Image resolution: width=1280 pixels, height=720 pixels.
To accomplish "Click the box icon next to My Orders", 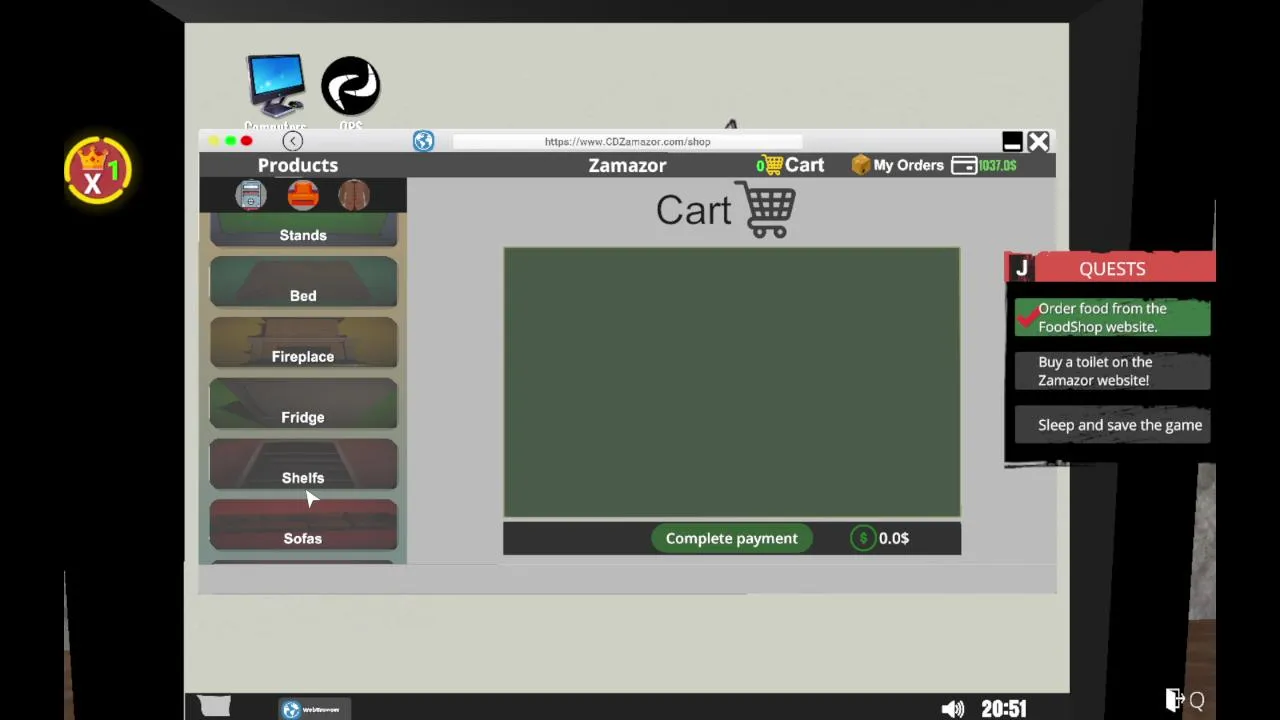I will (861, 165).
